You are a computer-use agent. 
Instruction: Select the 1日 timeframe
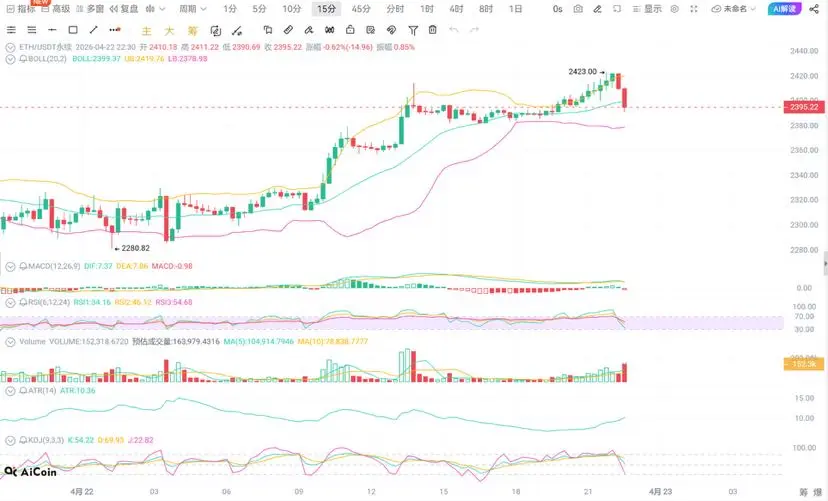tap(515, 9)
